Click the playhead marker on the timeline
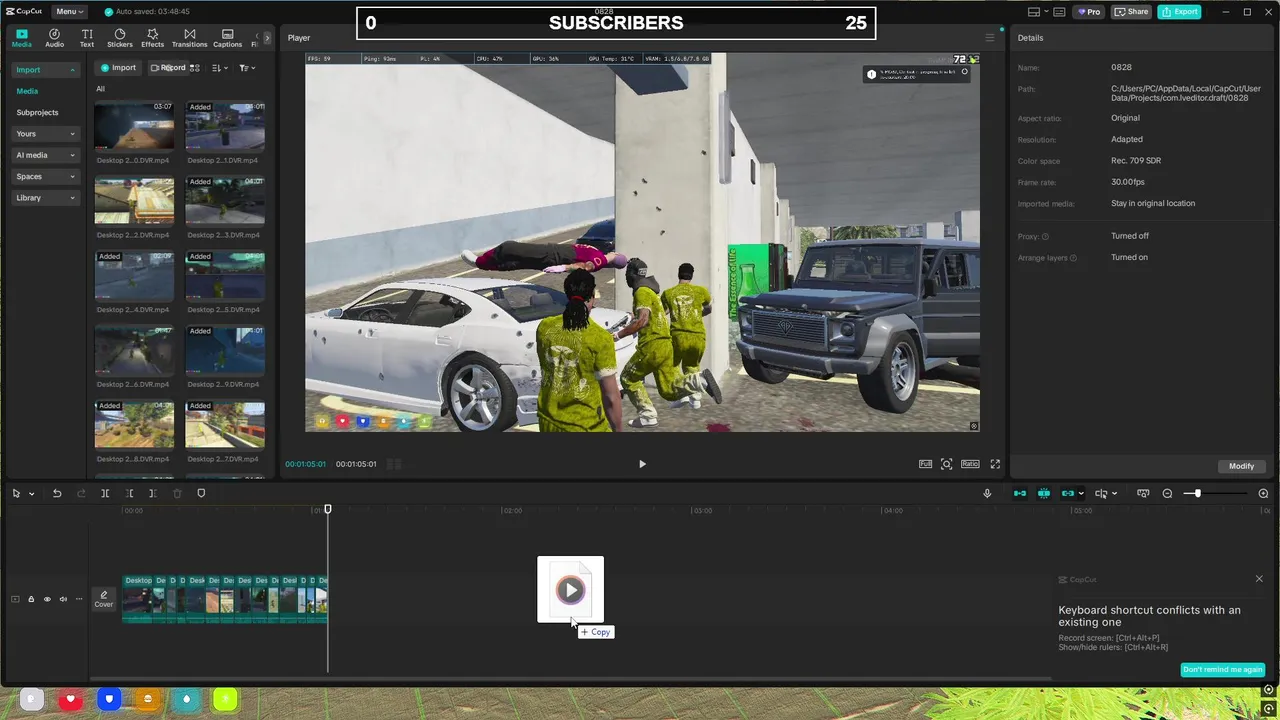This screenshot has width=1280, height=720. [328, 509]
